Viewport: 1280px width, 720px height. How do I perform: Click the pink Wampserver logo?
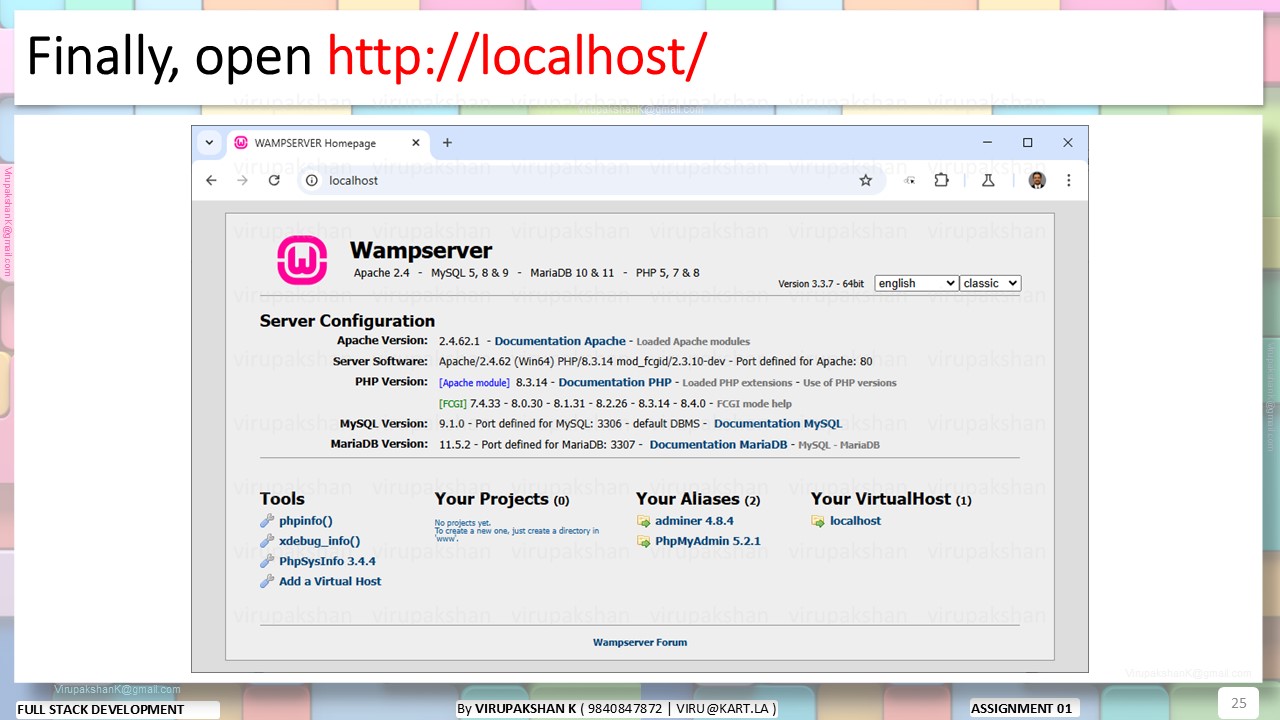click(302, 260)
